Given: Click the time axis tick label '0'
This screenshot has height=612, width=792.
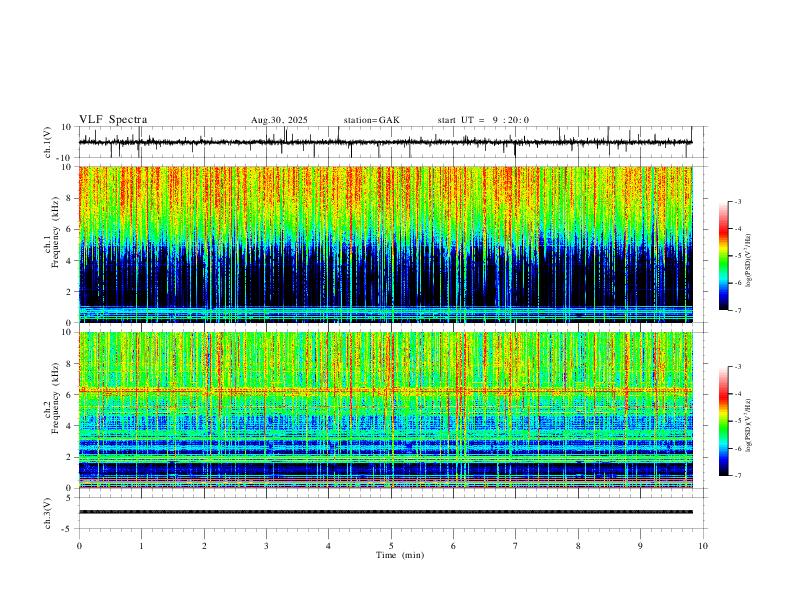Looking at the screenshot, I should pos(79,546).
